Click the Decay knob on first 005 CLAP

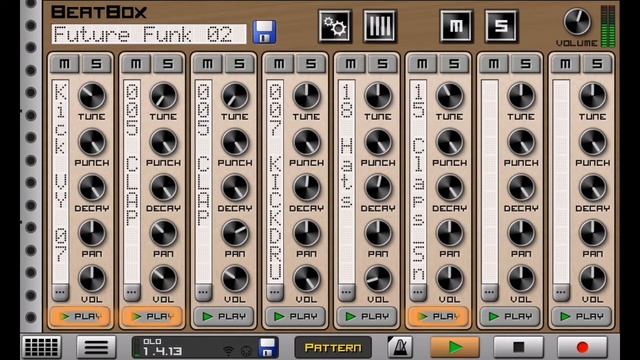(163, 187)
